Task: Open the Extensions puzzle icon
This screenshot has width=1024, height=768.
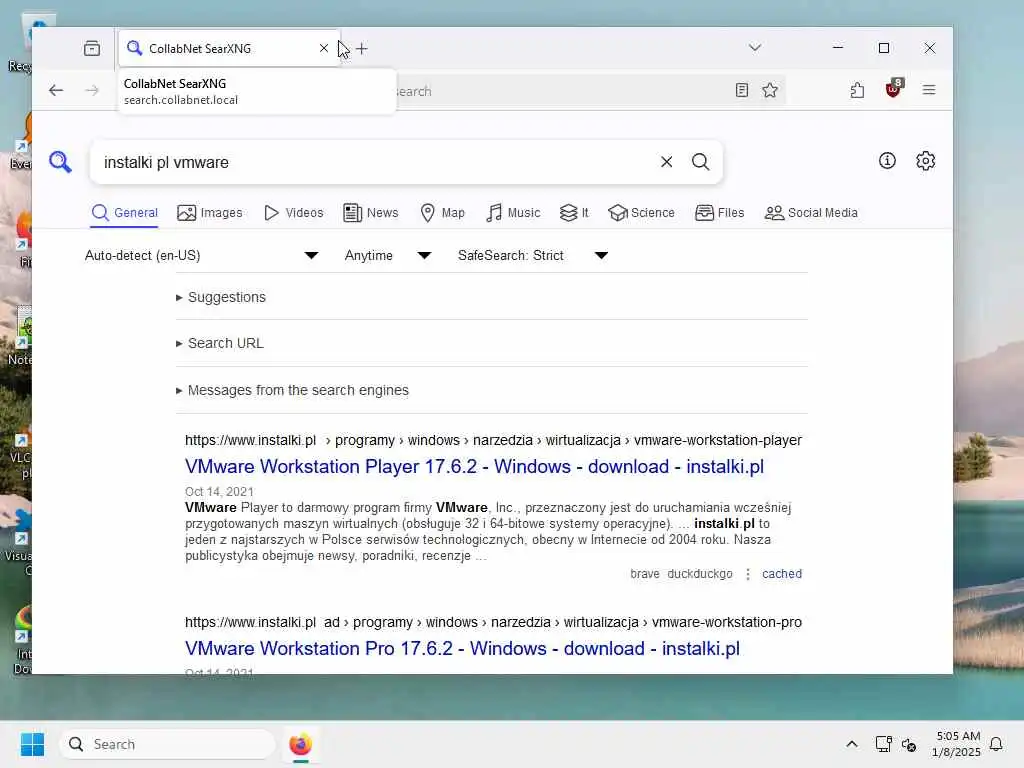Action: 857,90
